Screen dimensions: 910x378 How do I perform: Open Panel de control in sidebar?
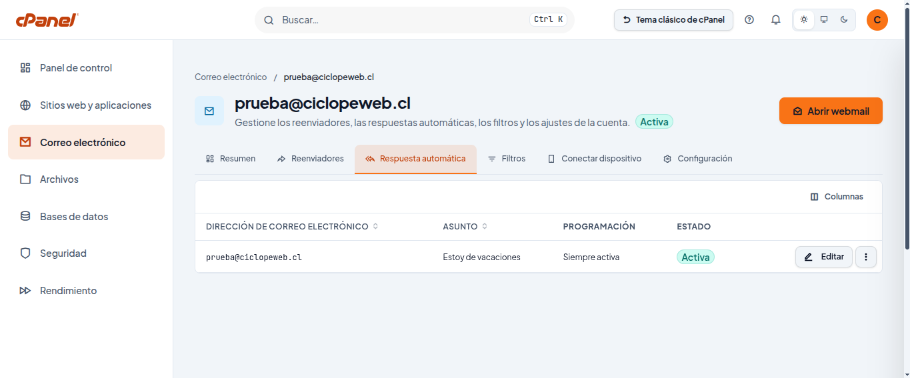point(86,68)
